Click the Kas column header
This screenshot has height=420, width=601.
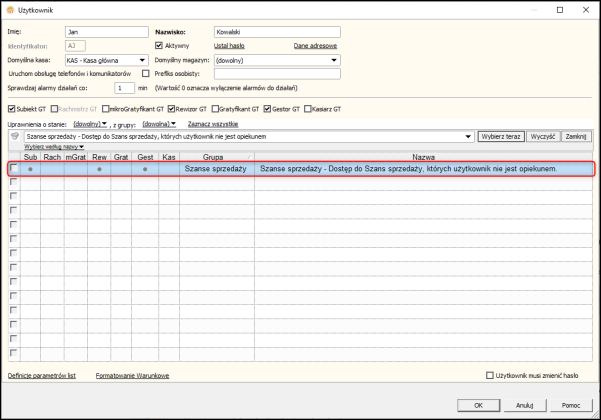169,157
